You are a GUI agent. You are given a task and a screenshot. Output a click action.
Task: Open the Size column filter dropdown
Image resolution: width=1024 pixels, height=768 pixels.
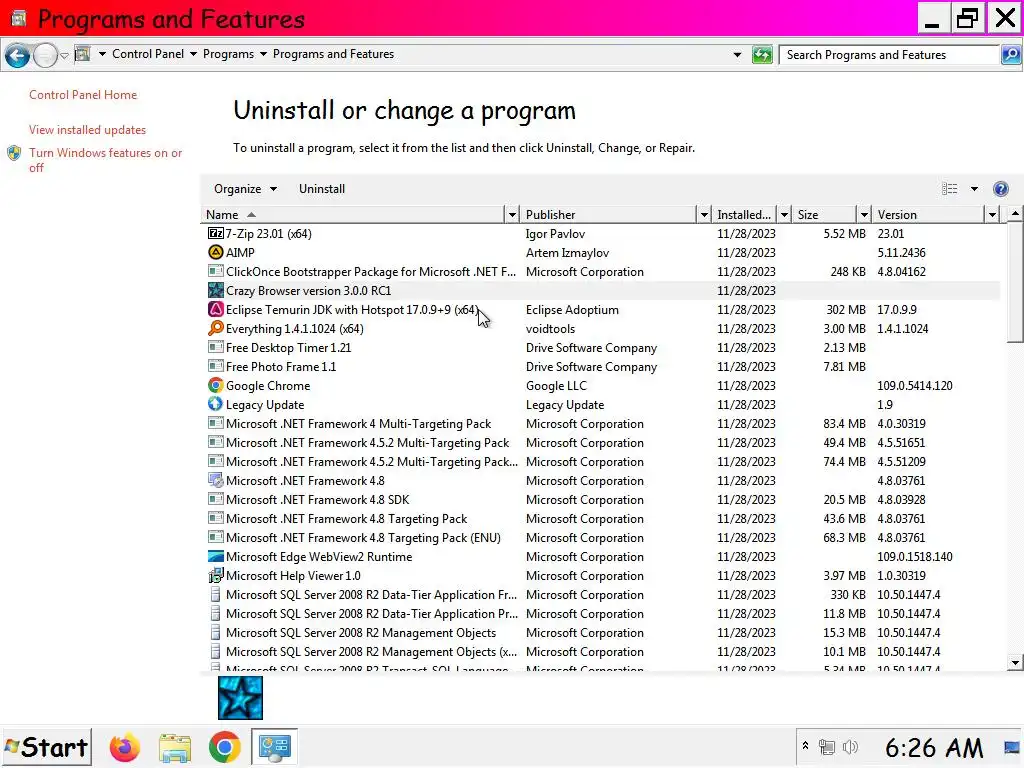865,214
